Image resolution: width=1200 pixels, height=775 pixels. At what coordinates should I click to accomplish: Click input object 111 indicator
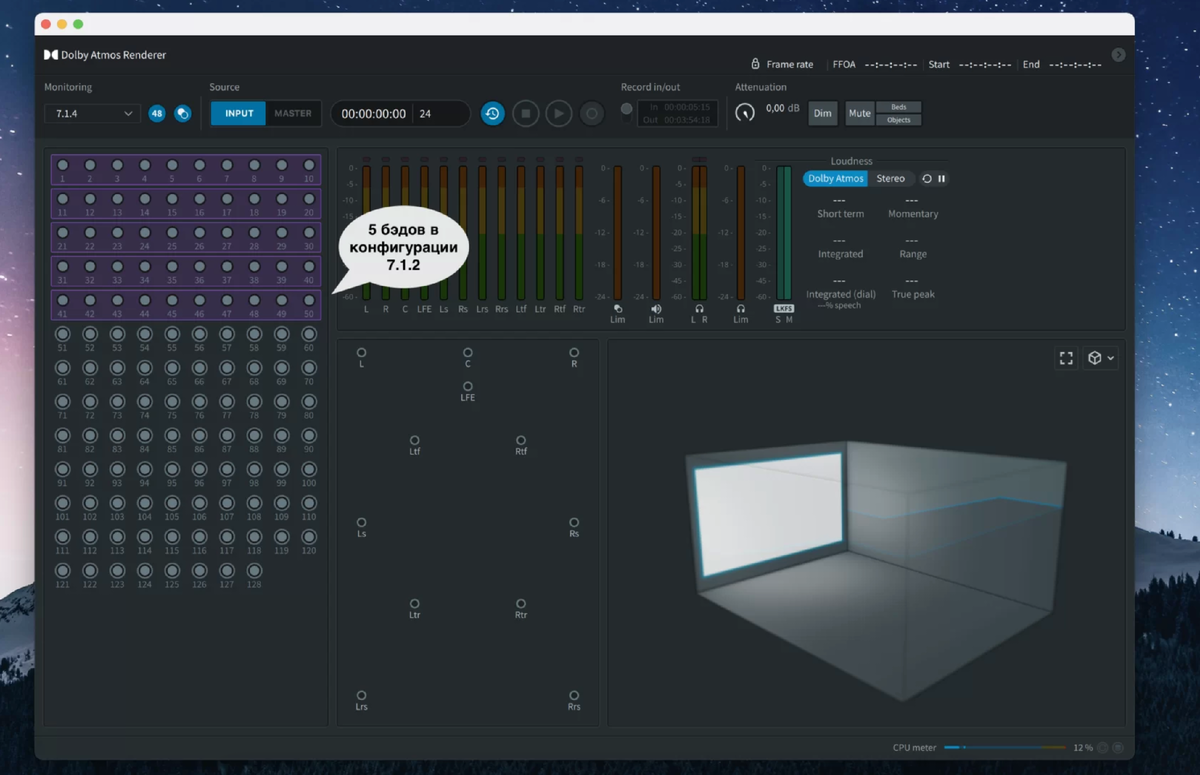(x=63, y=537)
